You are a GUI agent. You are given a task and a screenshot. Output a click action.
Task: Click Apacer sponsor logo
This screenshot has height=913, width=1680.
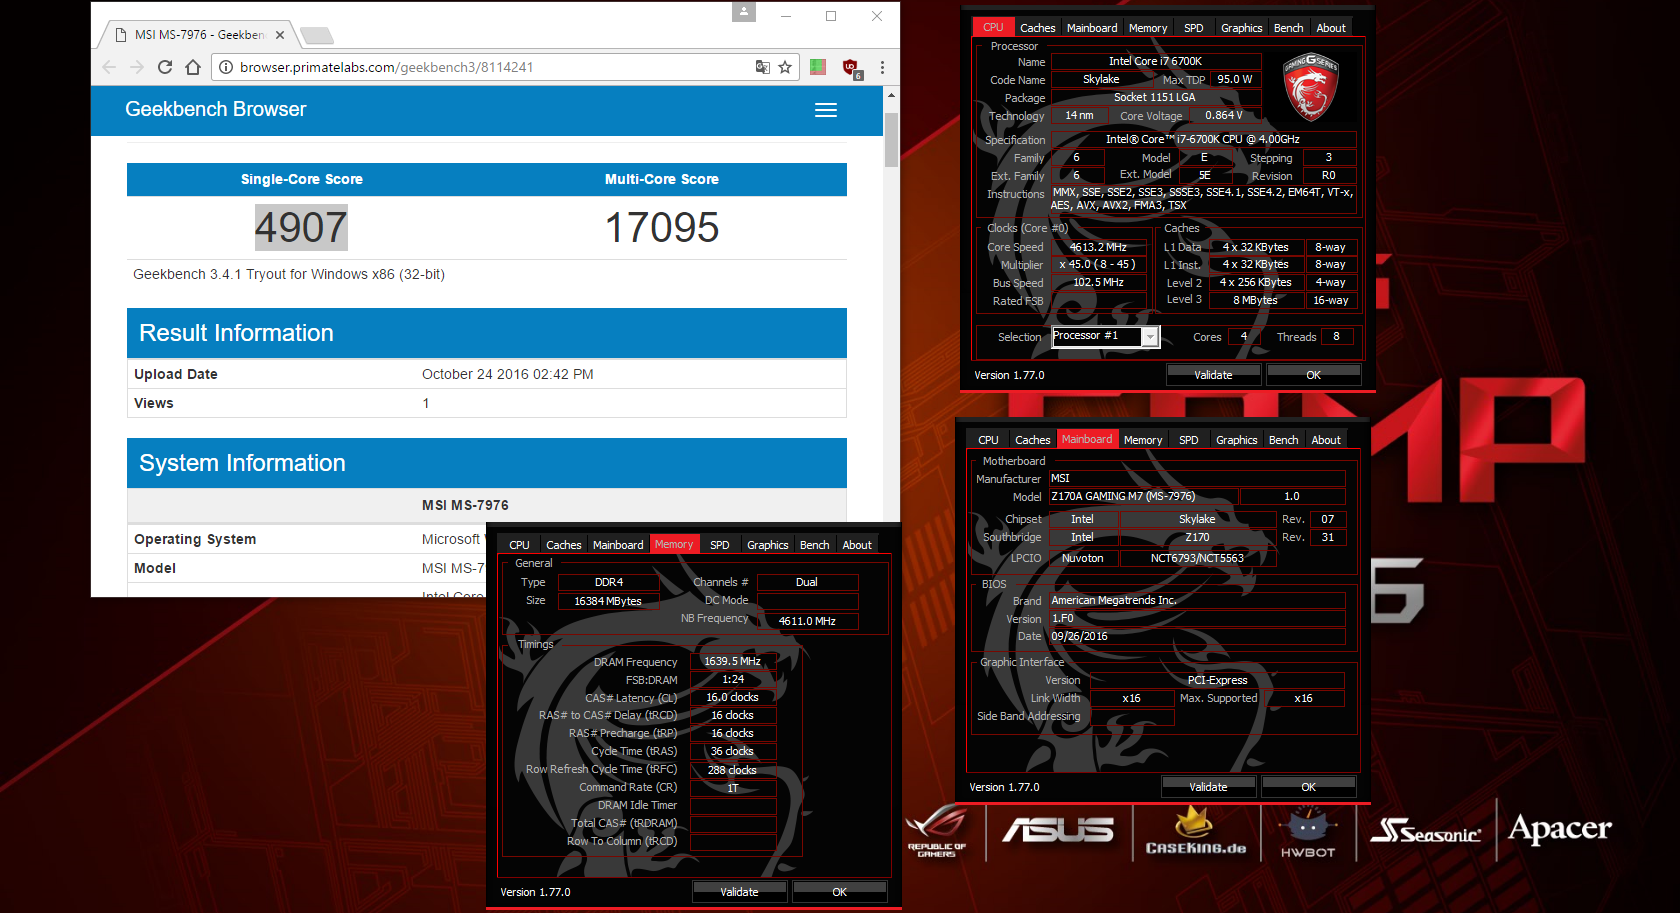[x=1560, y=829]
